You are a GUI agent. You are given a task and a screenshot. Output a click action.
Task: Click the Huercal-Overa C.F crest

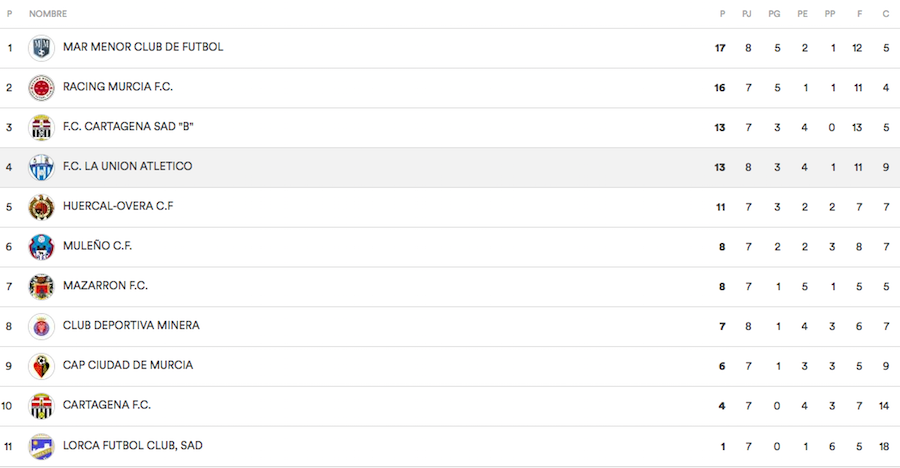click(x=41, y=207)
